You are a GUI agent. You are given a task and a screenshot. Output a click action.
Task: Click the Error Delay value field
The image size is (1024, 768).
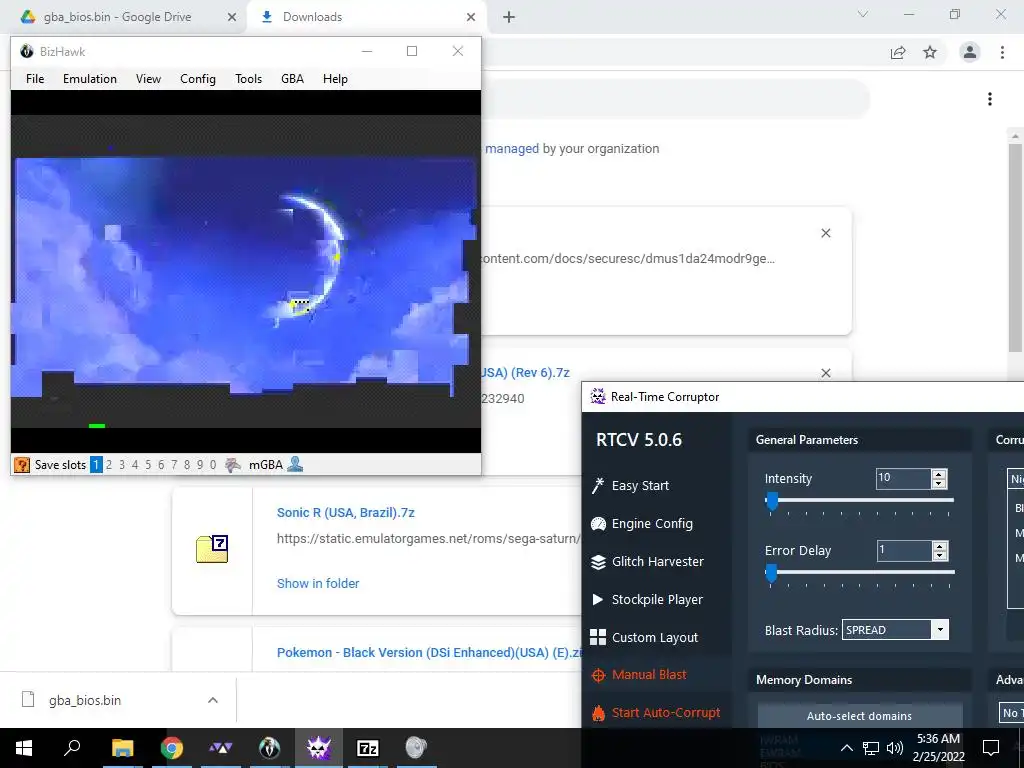904,551
